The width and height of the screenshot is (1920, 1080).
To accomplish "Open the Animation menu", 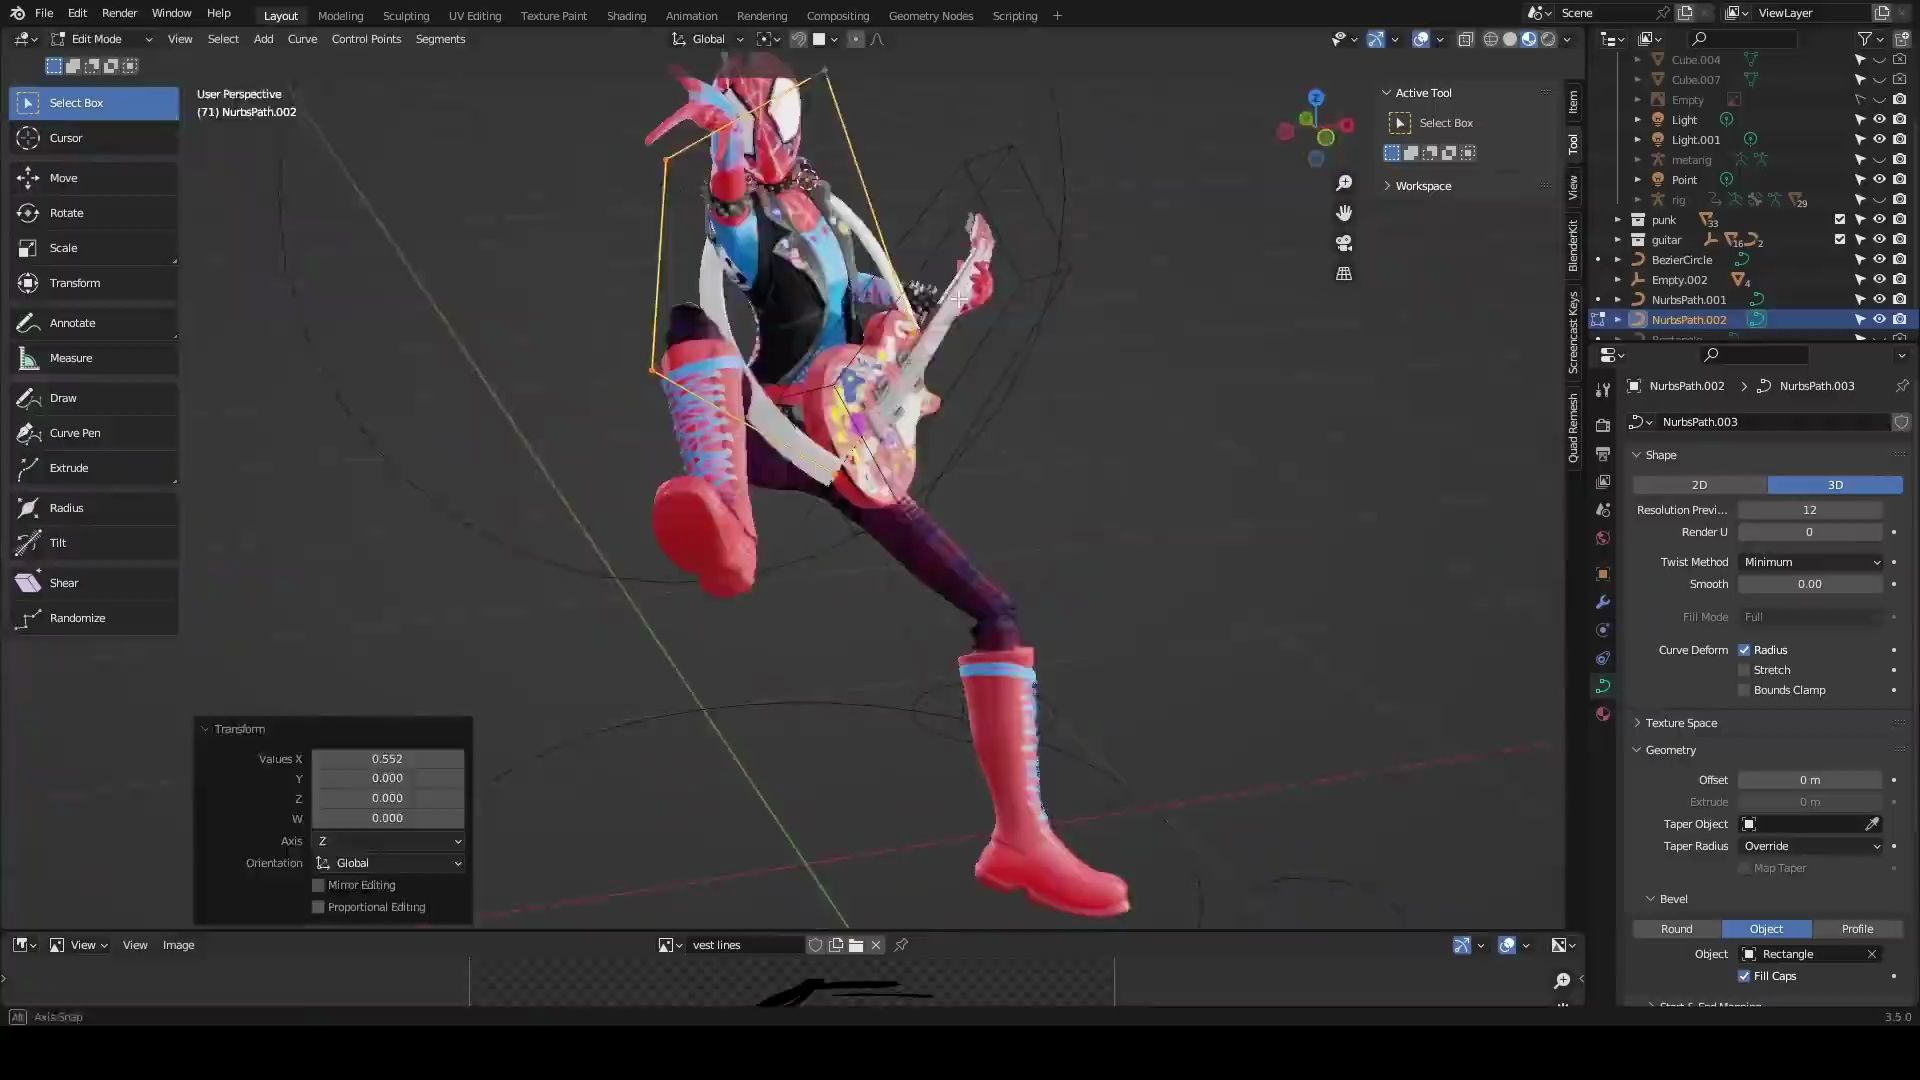I will (x=691, y=15).
